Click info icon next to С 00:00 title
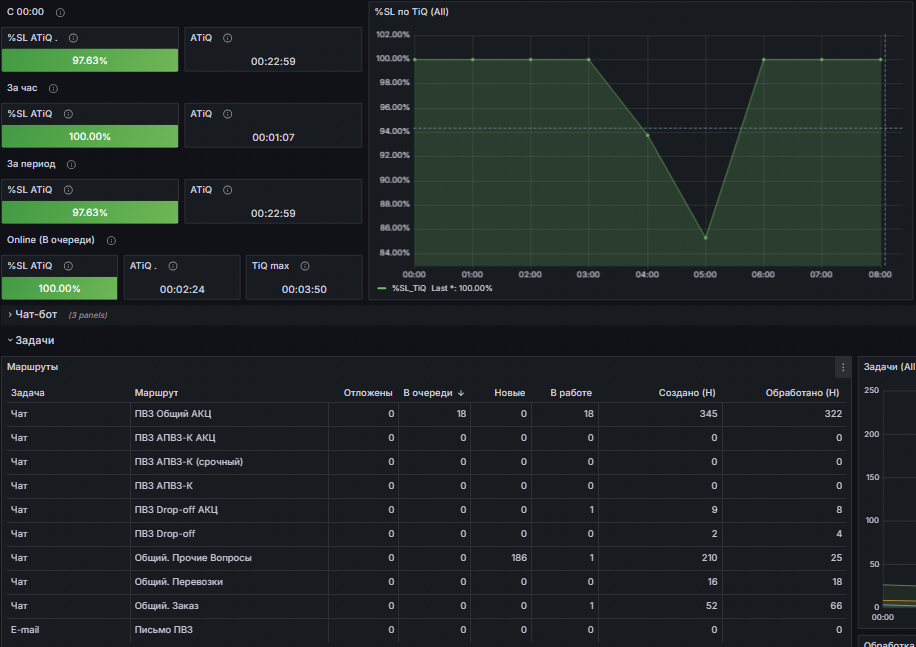The width and height of the screenshot is (916, 647). tap(60, 12)
